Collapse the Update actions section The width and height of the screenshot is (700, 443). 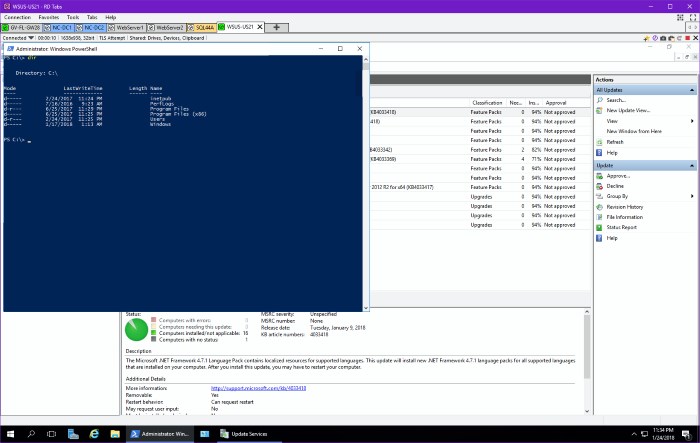point(692,166)
